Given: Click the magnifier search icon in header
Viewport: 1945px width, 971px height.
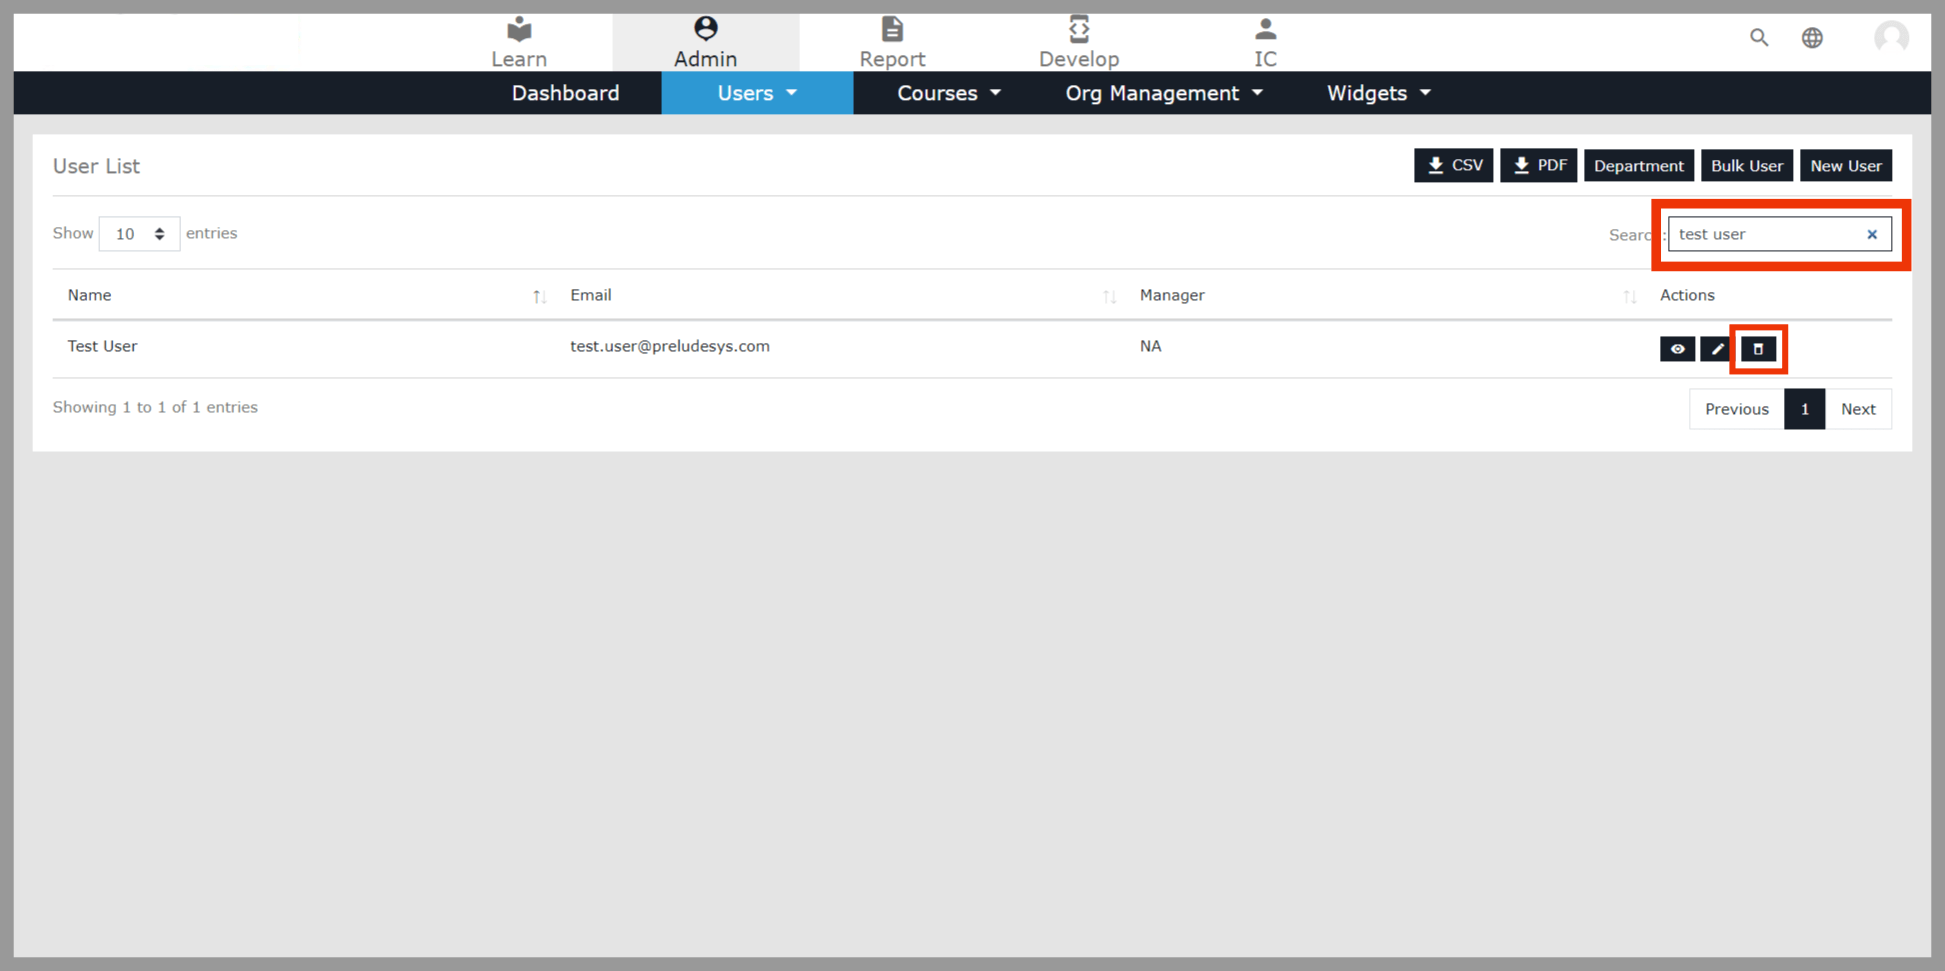Looking at the screenshot, I should pos(1758,38).
